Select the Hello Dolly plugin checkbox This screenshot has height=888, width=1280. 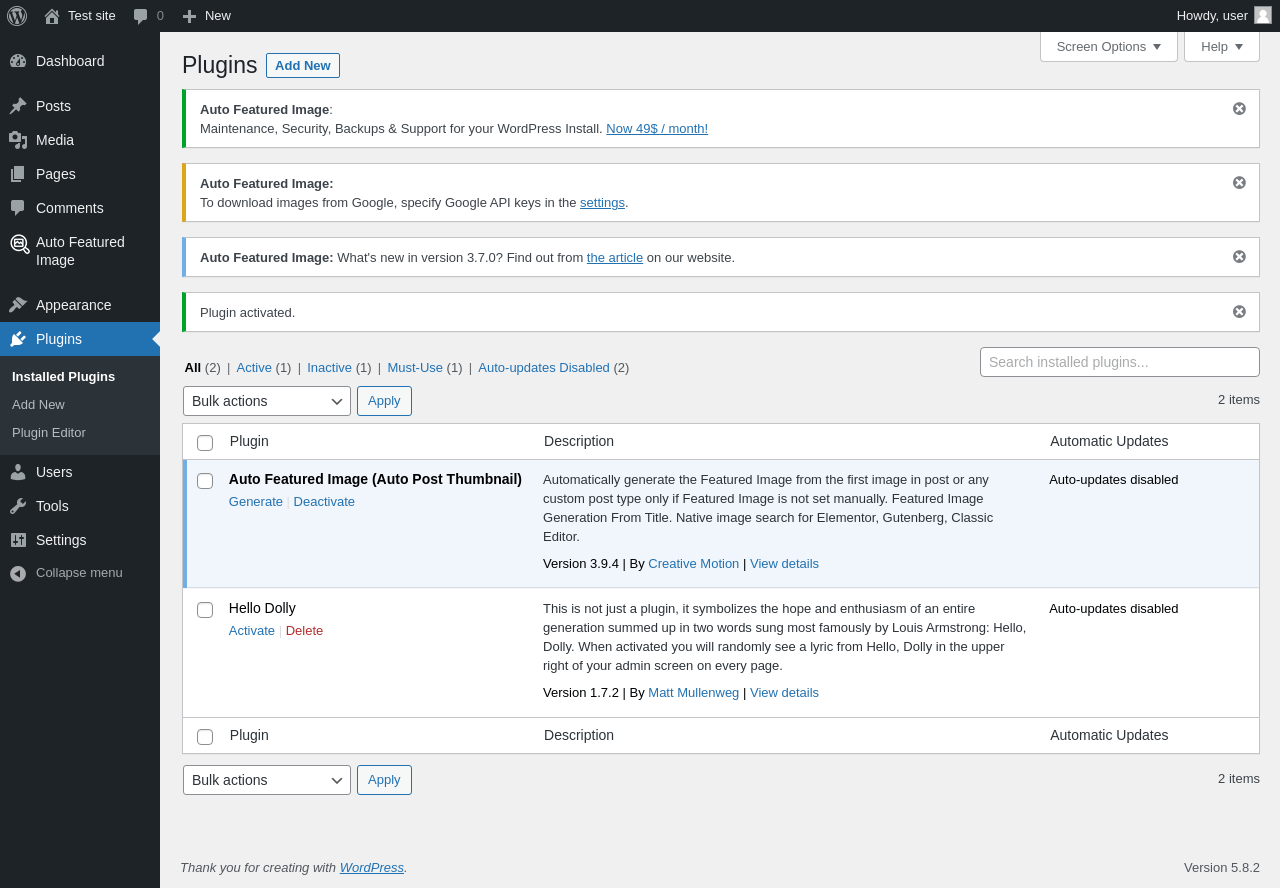205,610
